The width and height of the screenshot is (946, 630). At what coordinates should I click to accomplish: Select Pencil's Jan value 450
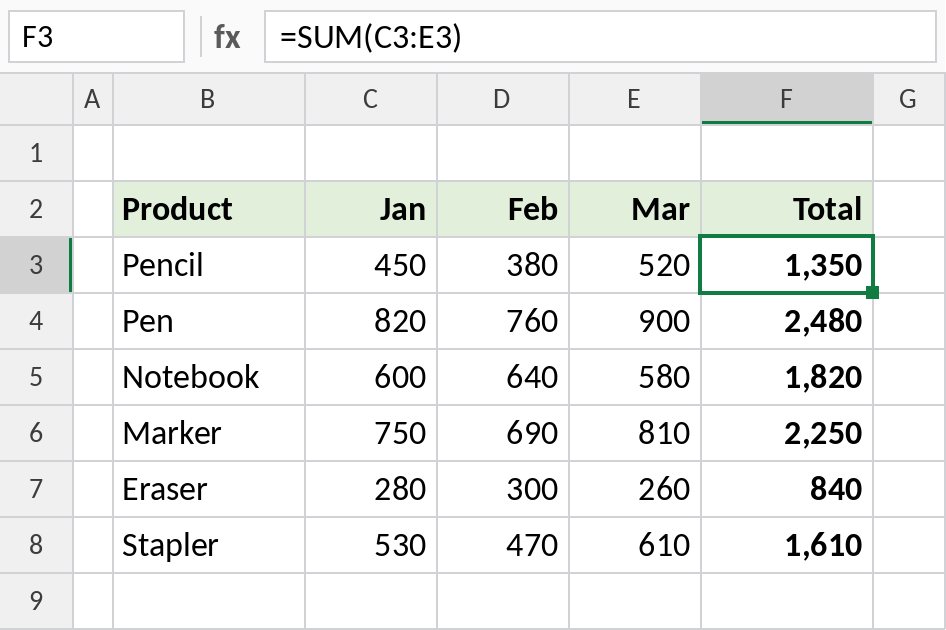click(x=371, y=265)
